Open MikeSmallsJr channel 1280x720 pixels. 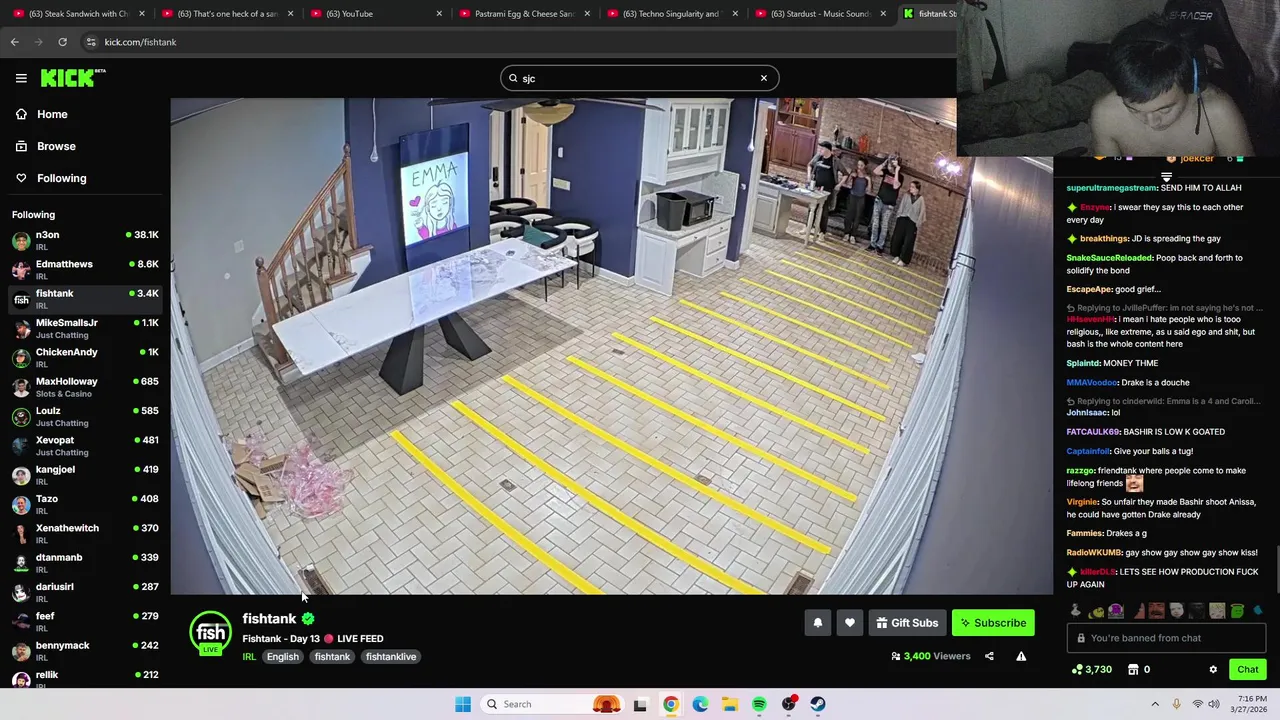[85, 328]
